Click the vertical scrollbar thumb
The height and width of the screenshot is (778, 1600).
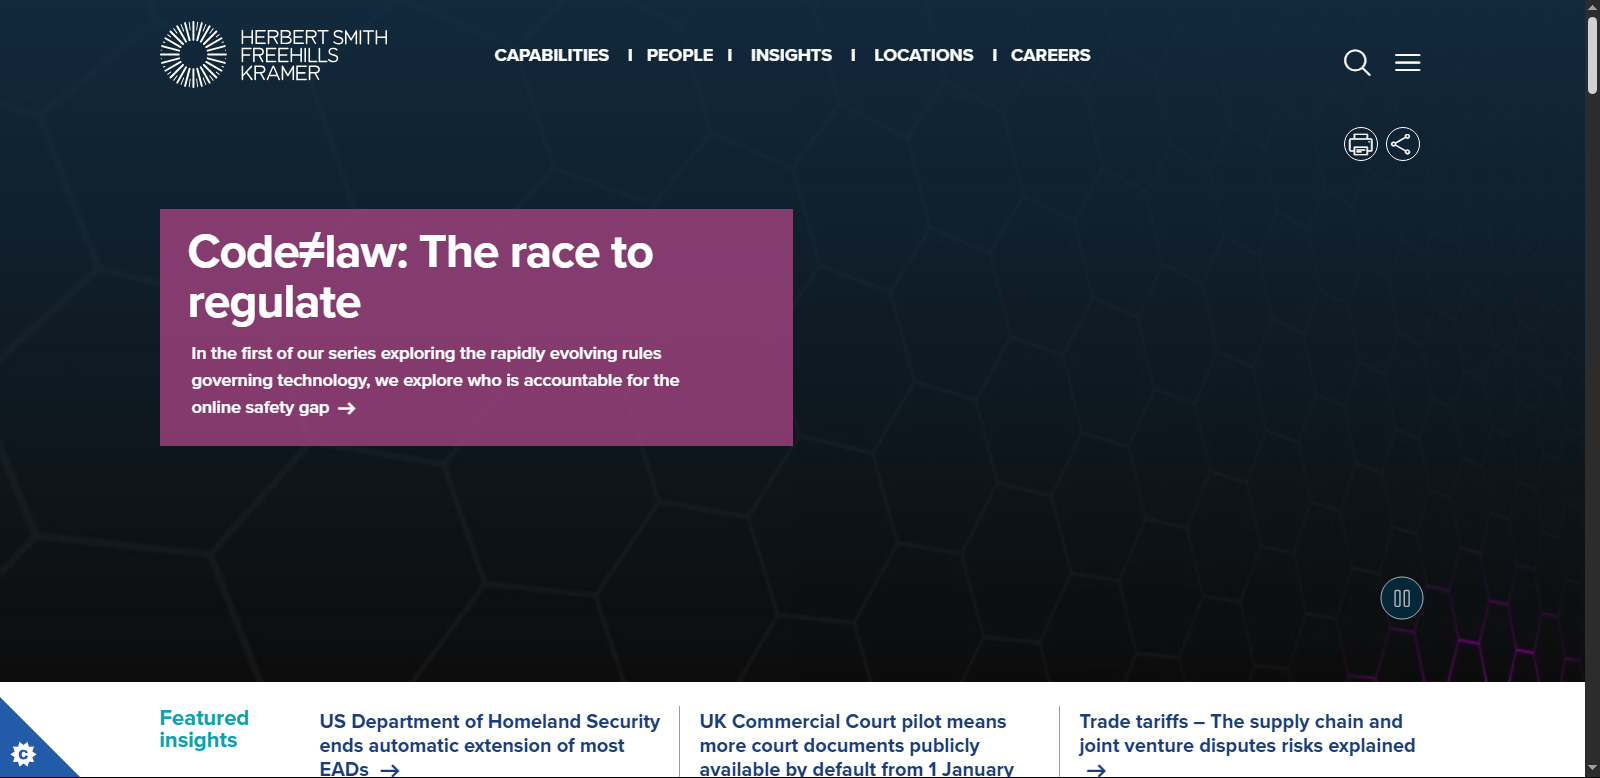click(x=1592, y=55)
